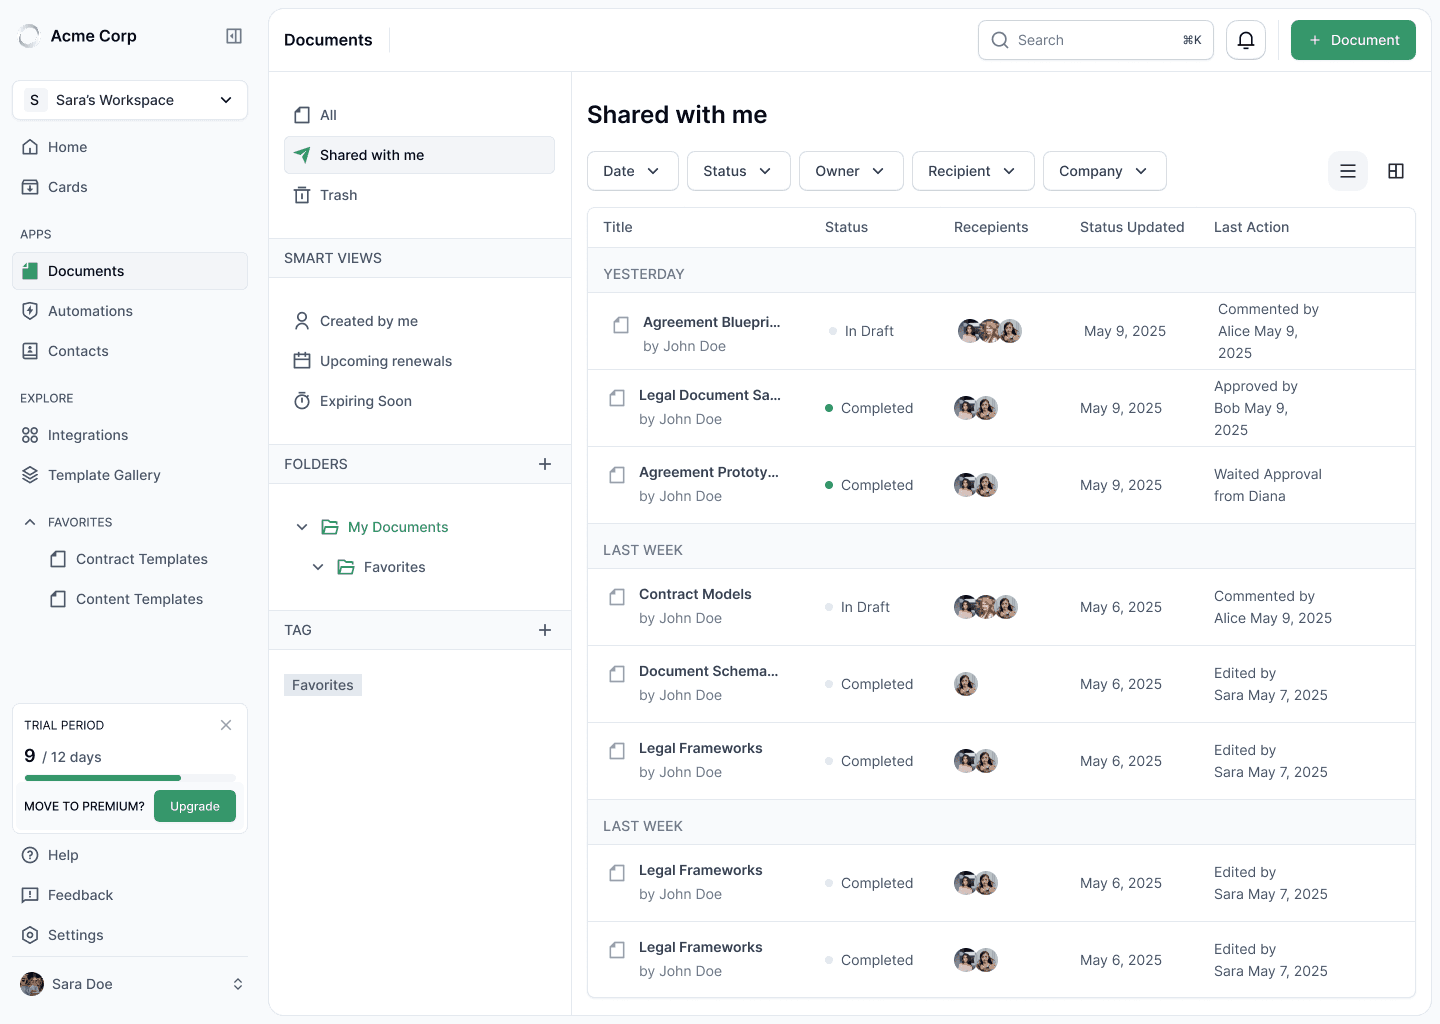Click Waited Approval from Diana text

[1268, 485]
